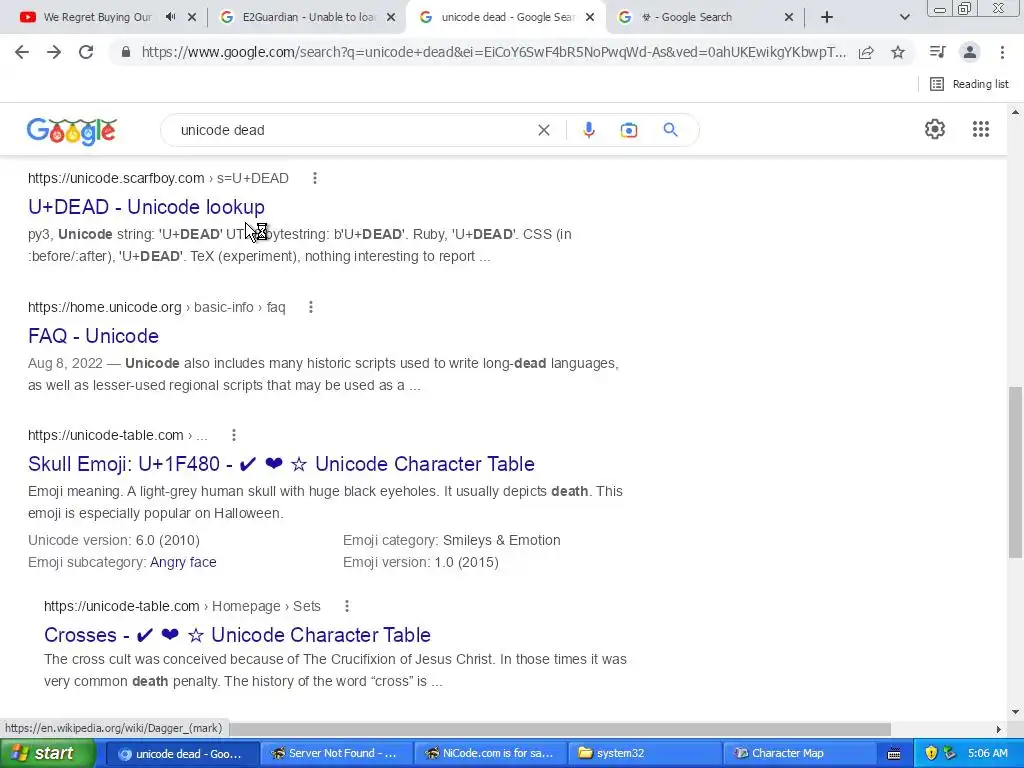Go forward to the next page
This screenshot has width=1024, height=768.
[x=54, y=52]
